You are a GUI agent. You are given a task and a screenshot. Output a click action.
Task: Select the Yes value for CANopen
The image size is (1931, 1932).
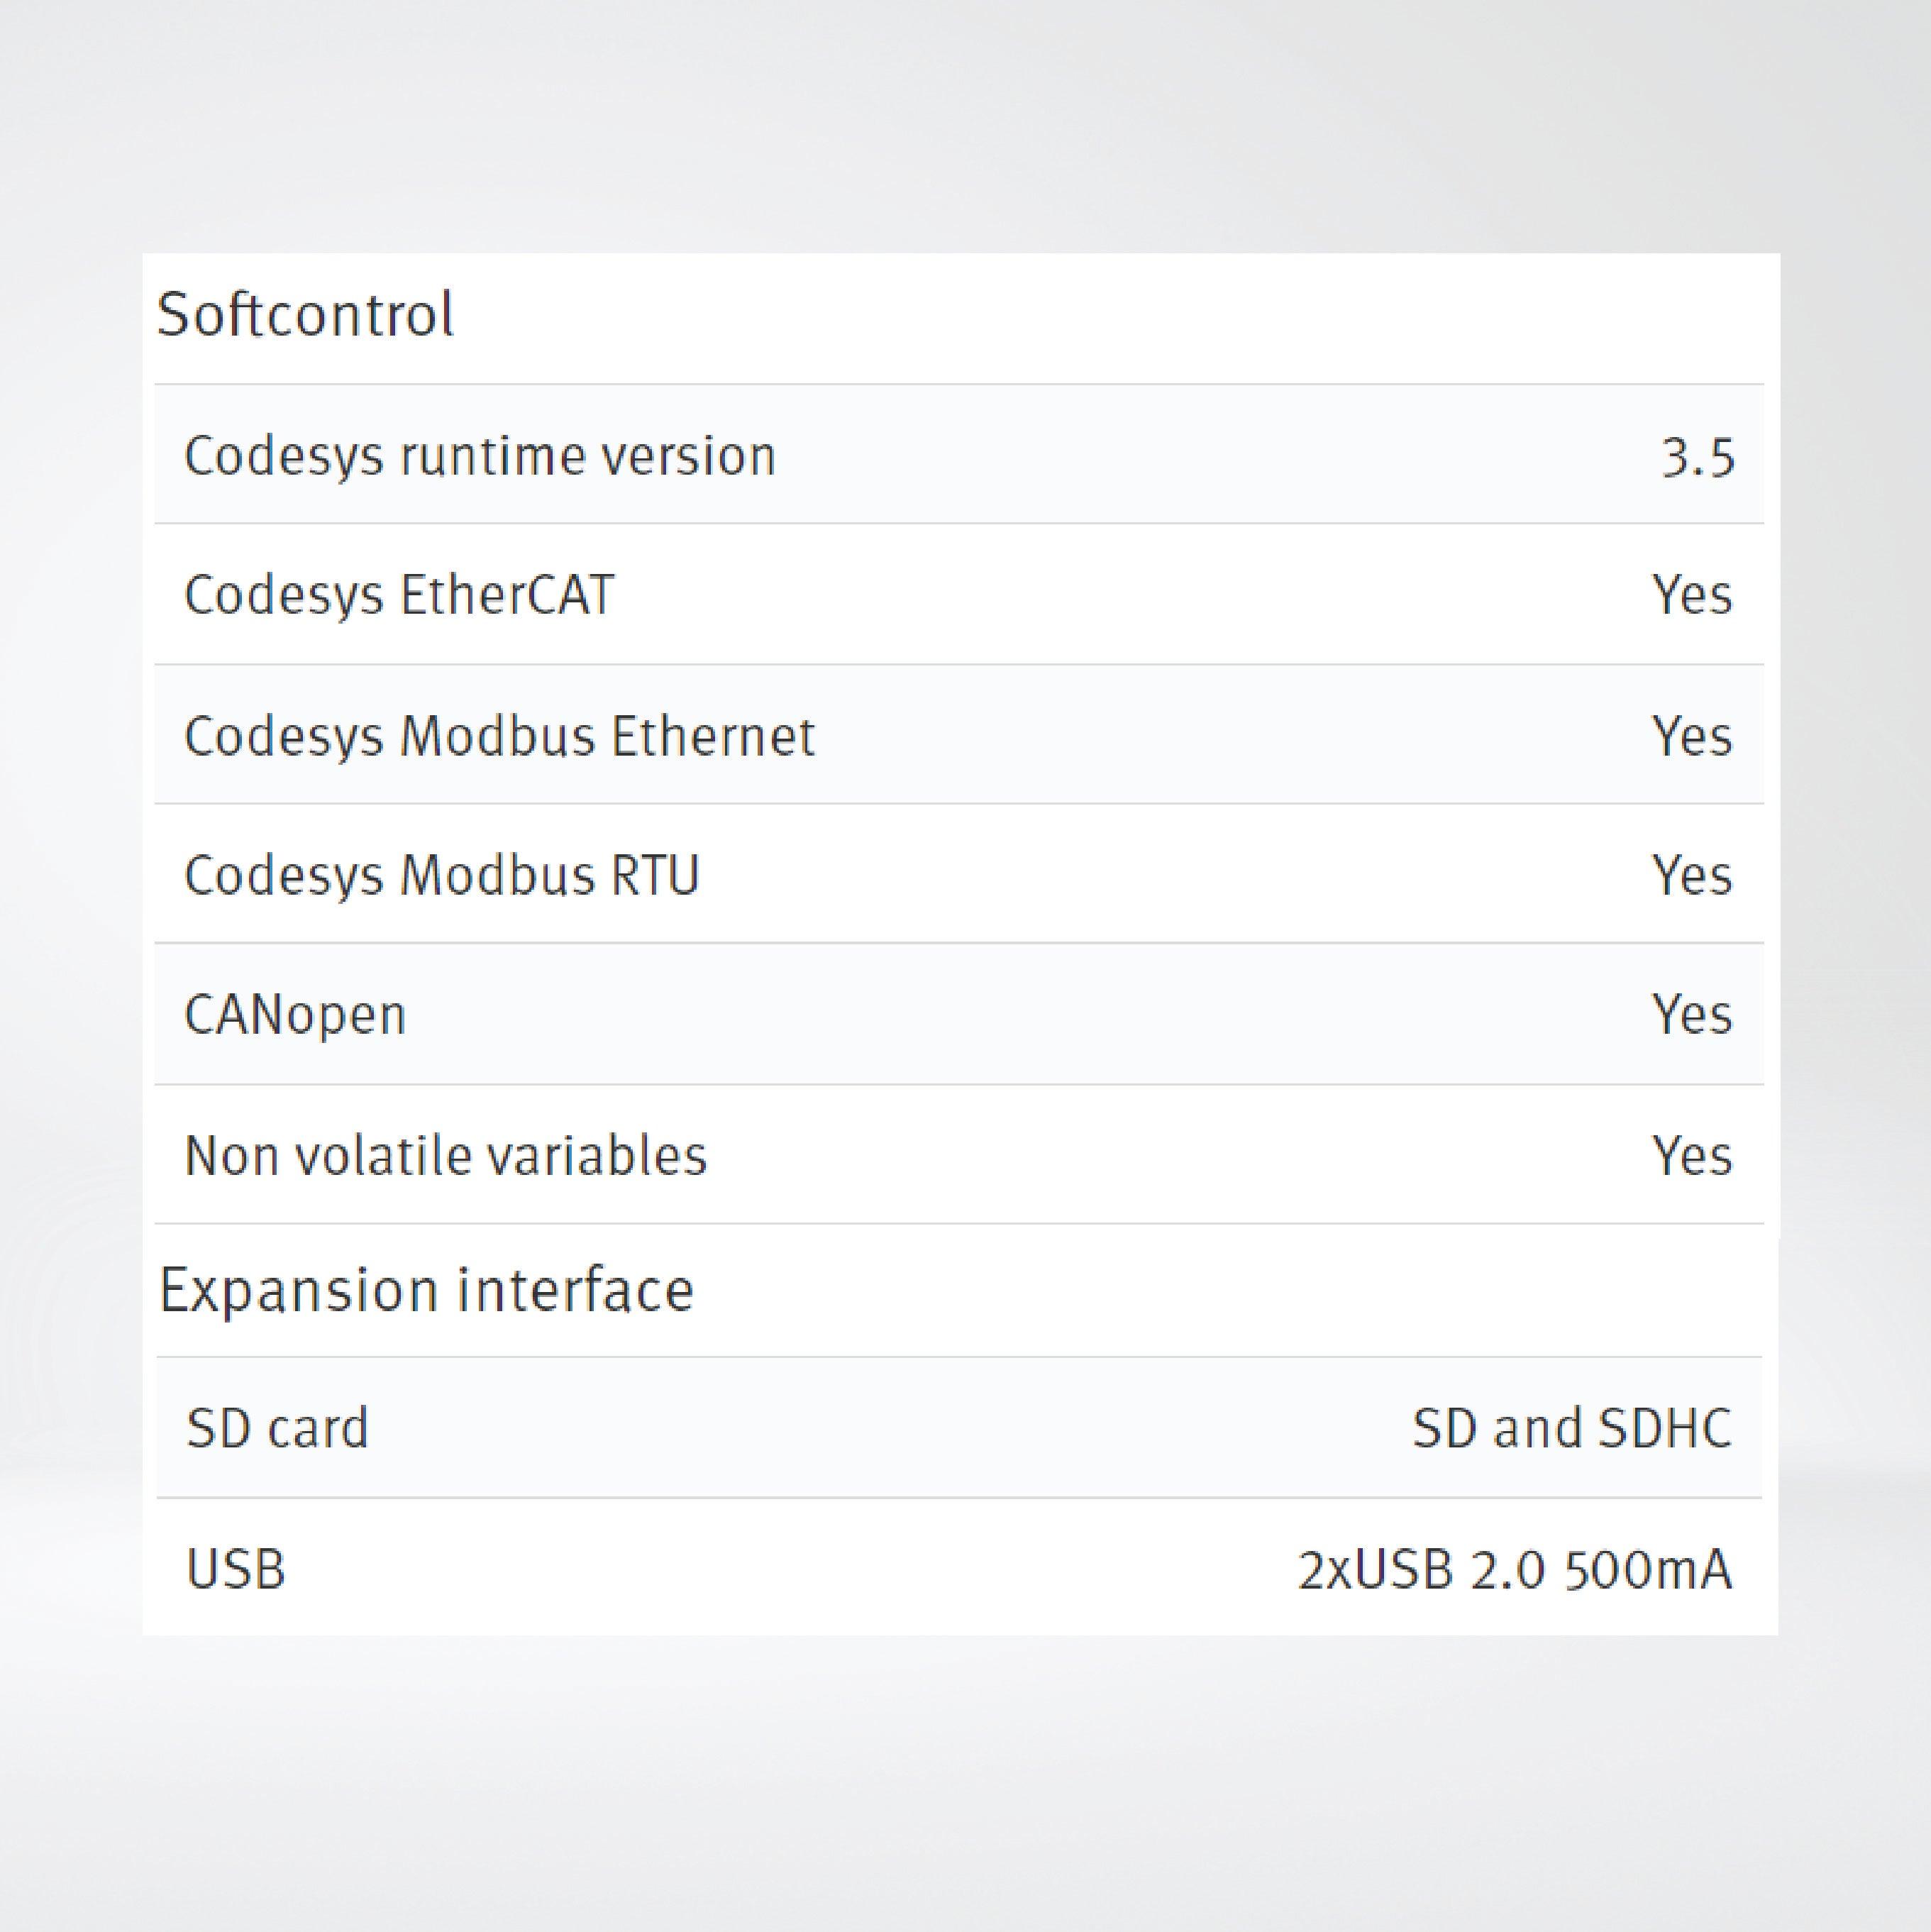click(x=1691, y=1015)
